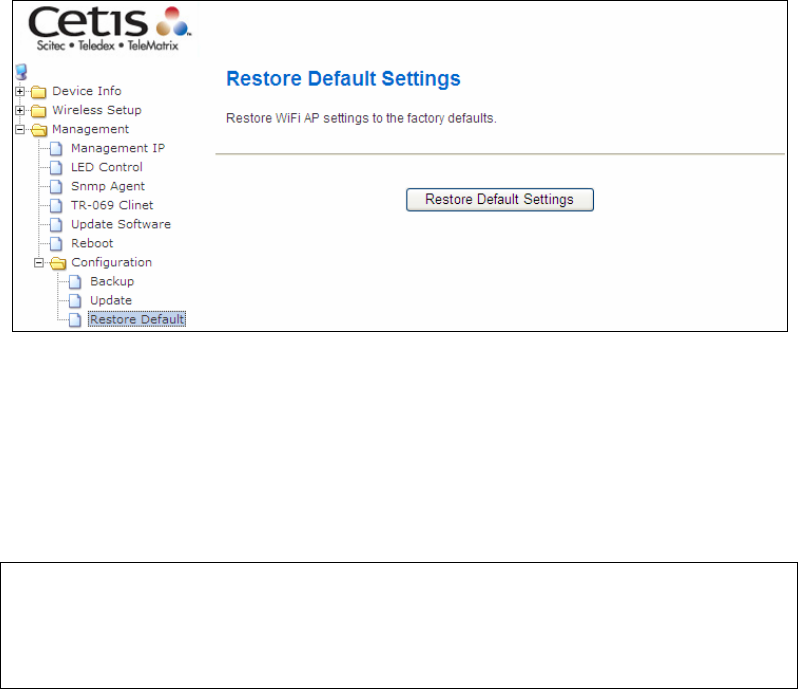
Task: Click the Reboot page icon
Action: (56, 244)
